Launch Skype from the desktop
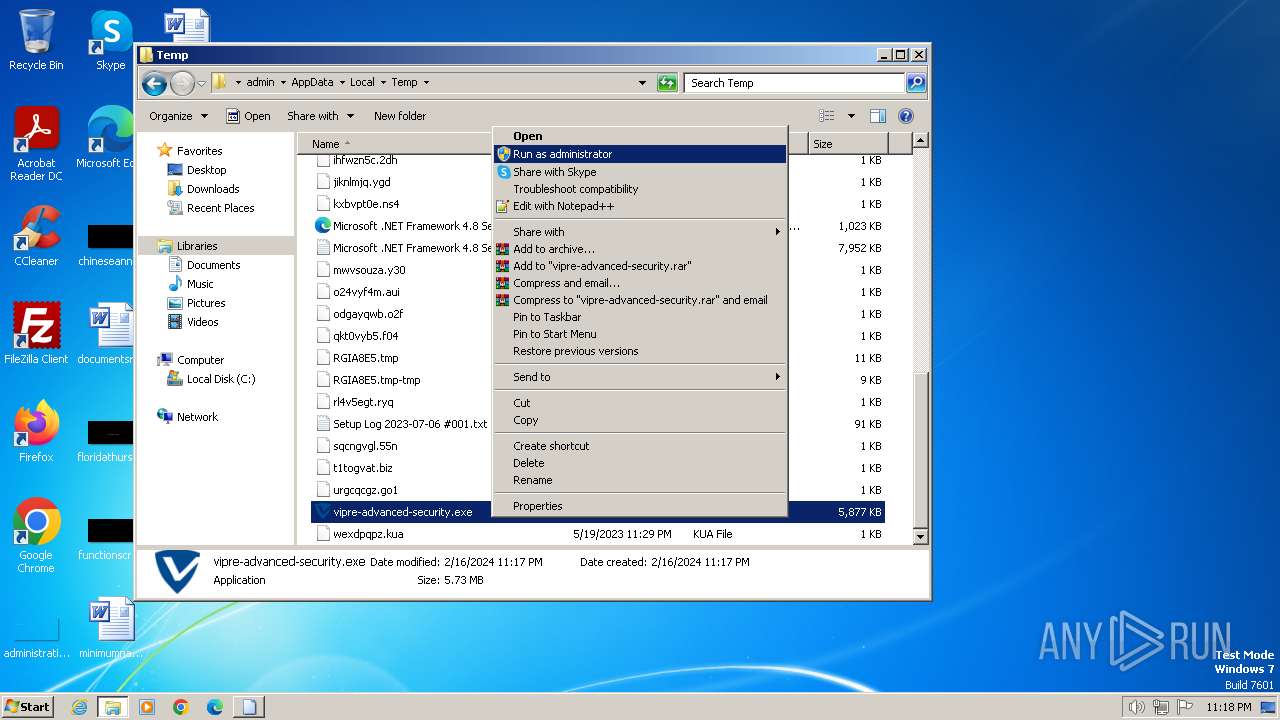The width and height of the screenshot is (1280, 720). [110, 40]
